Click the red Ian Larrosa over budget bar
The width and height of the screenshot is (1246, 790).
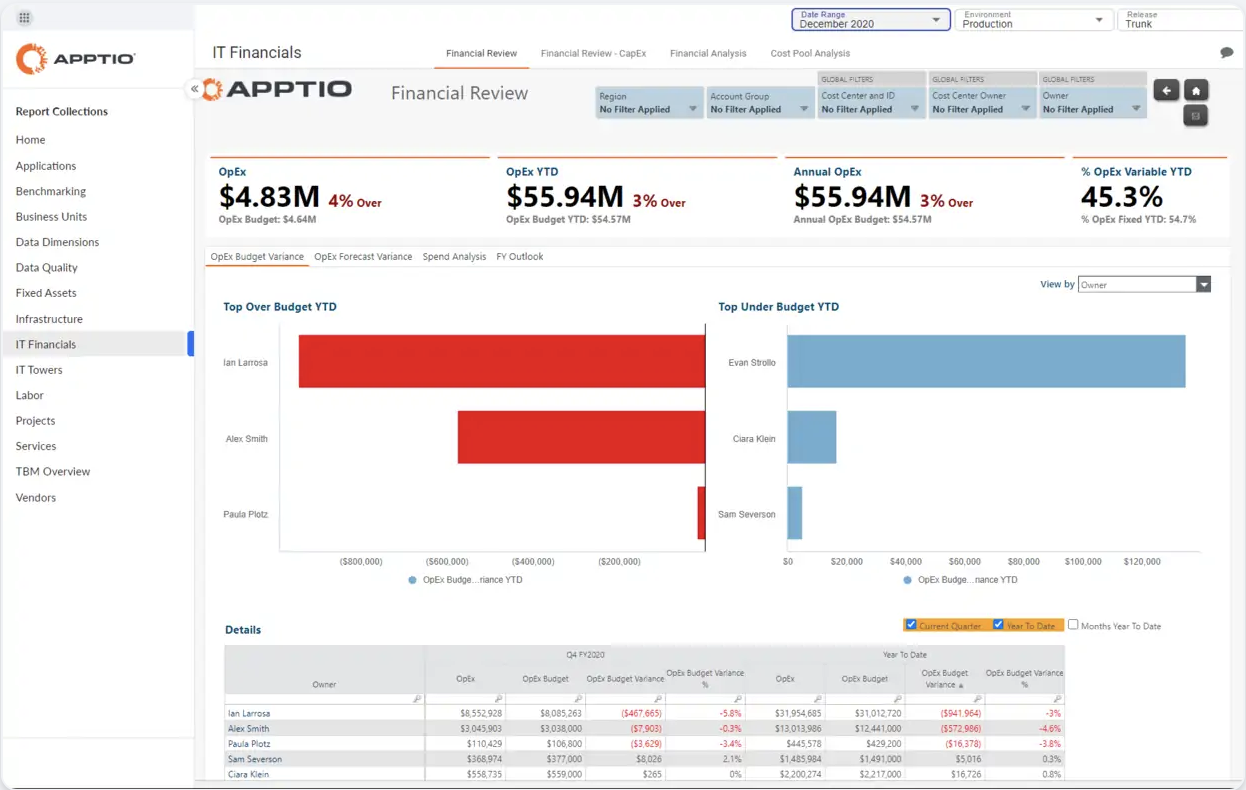pyautogui.click(x=501, y=362)
